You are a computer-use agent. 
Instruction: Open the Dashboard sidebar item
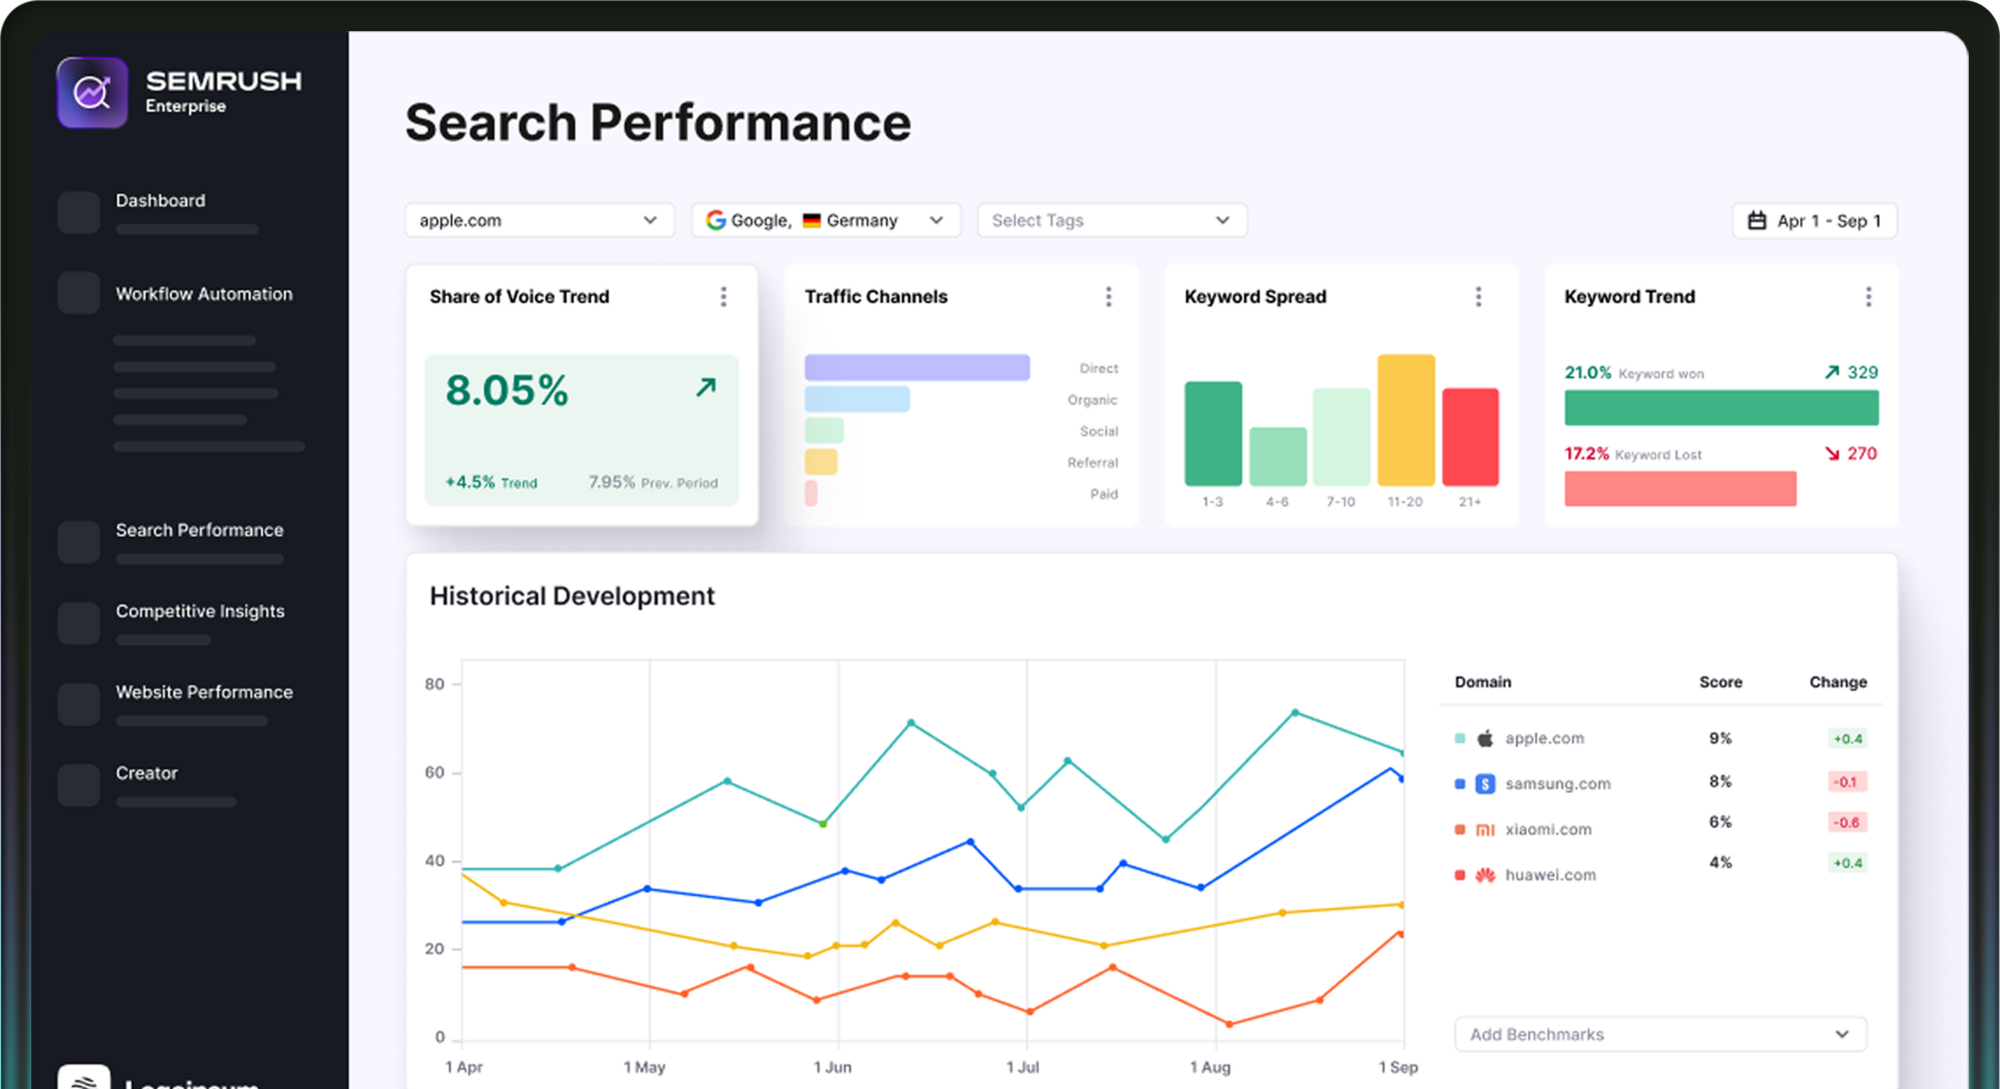click(x=160, y=200)
